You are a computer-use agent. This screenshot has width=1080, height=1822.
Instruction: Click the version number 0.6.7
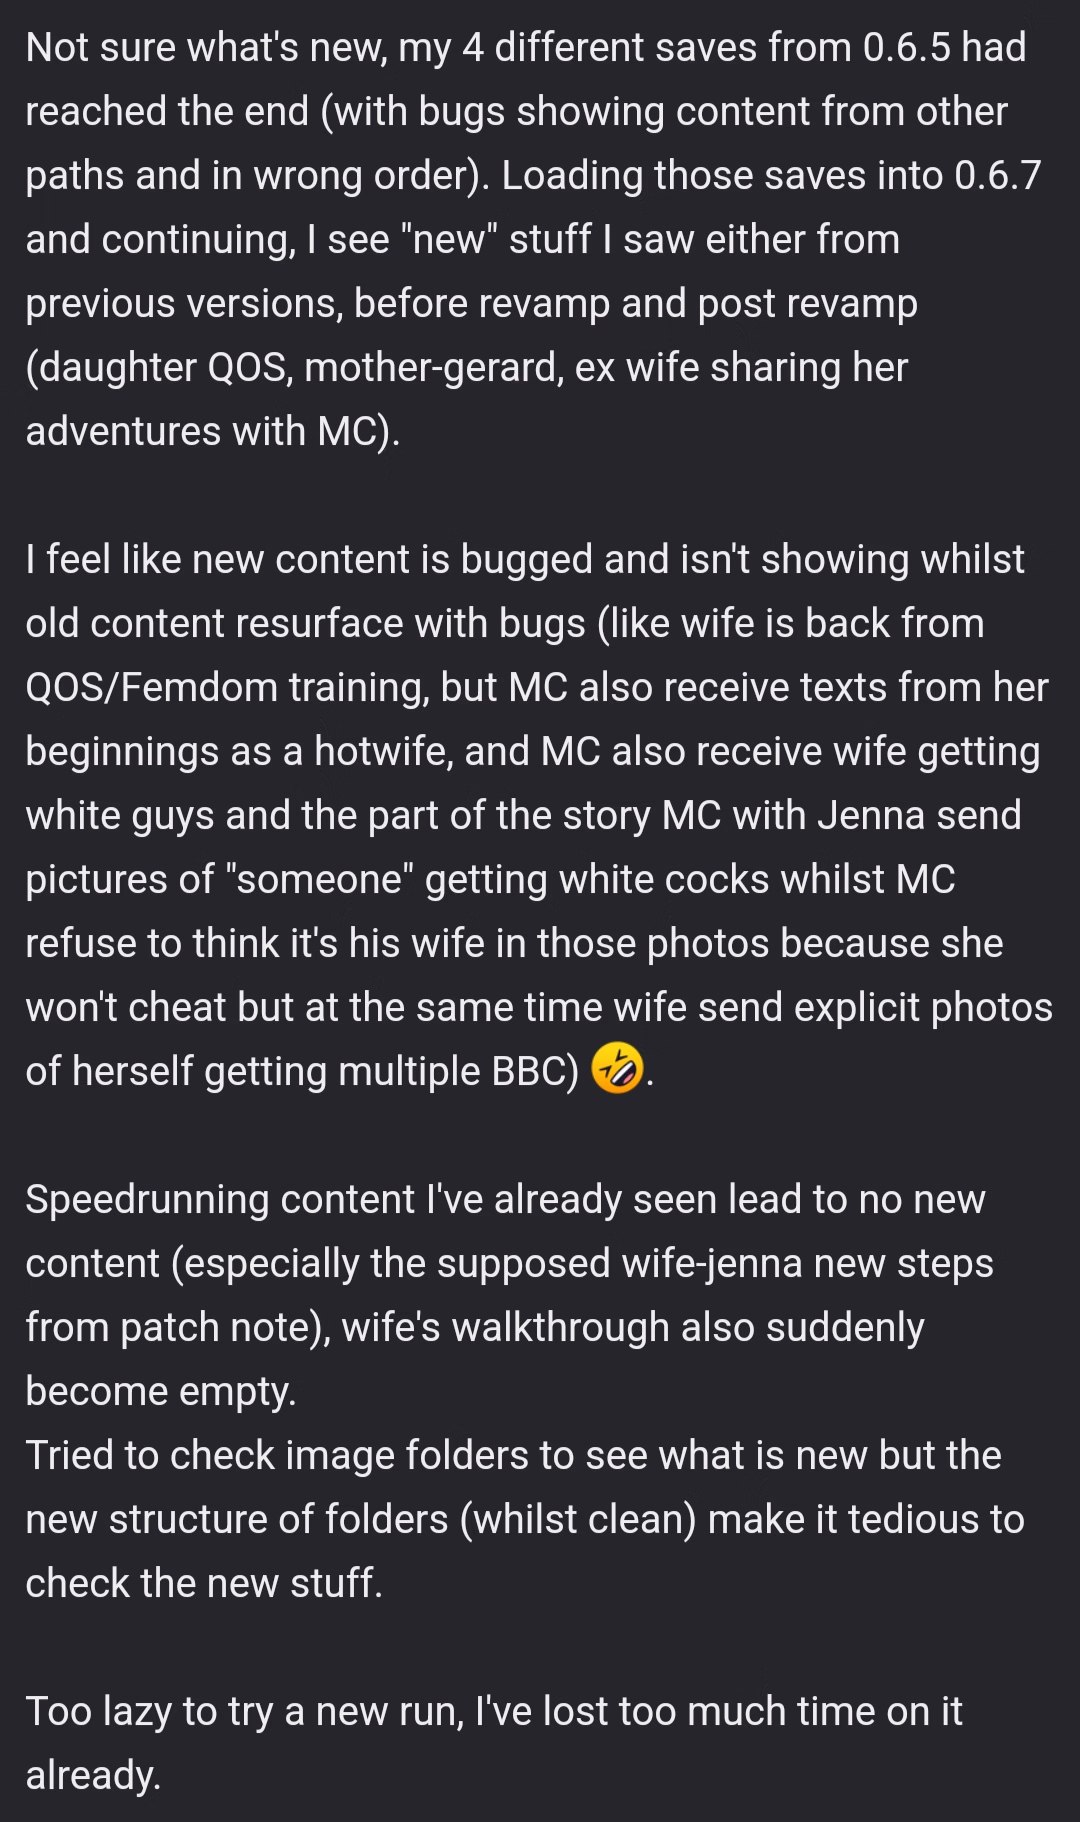[x=998, y=175]
